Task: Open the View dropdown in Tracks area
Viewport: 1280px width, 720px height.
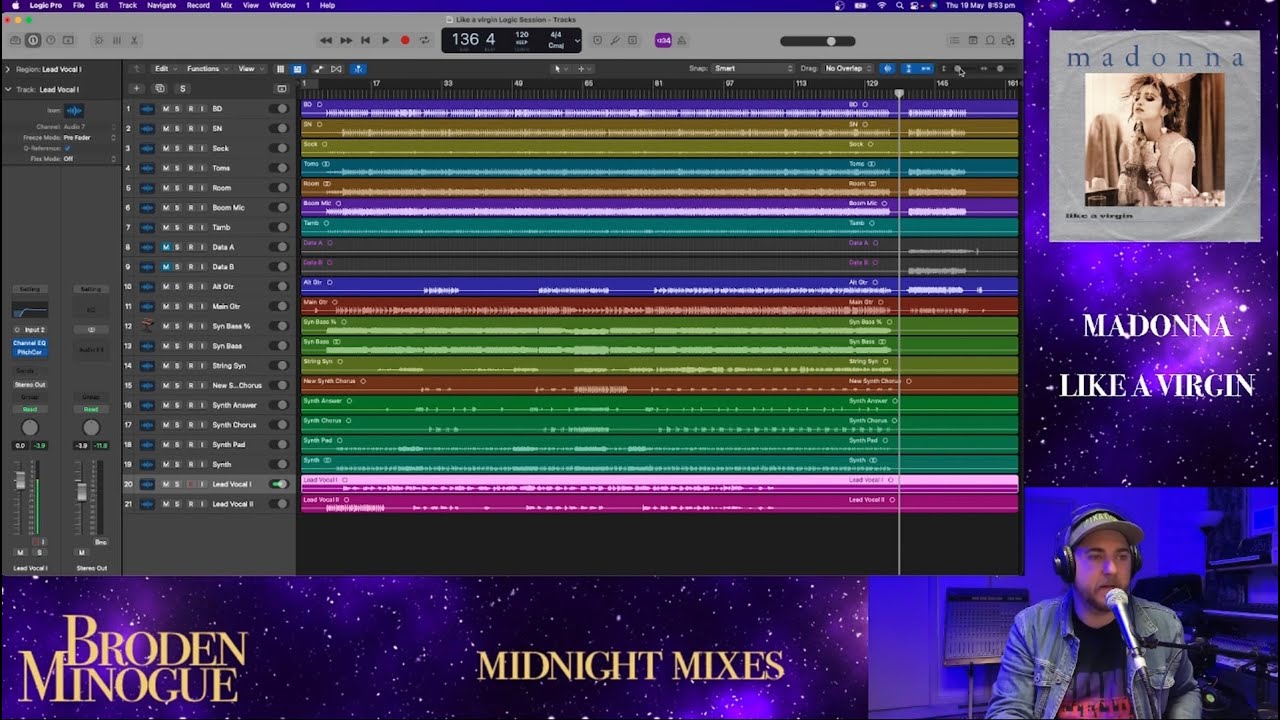Action: click(249, 69)
